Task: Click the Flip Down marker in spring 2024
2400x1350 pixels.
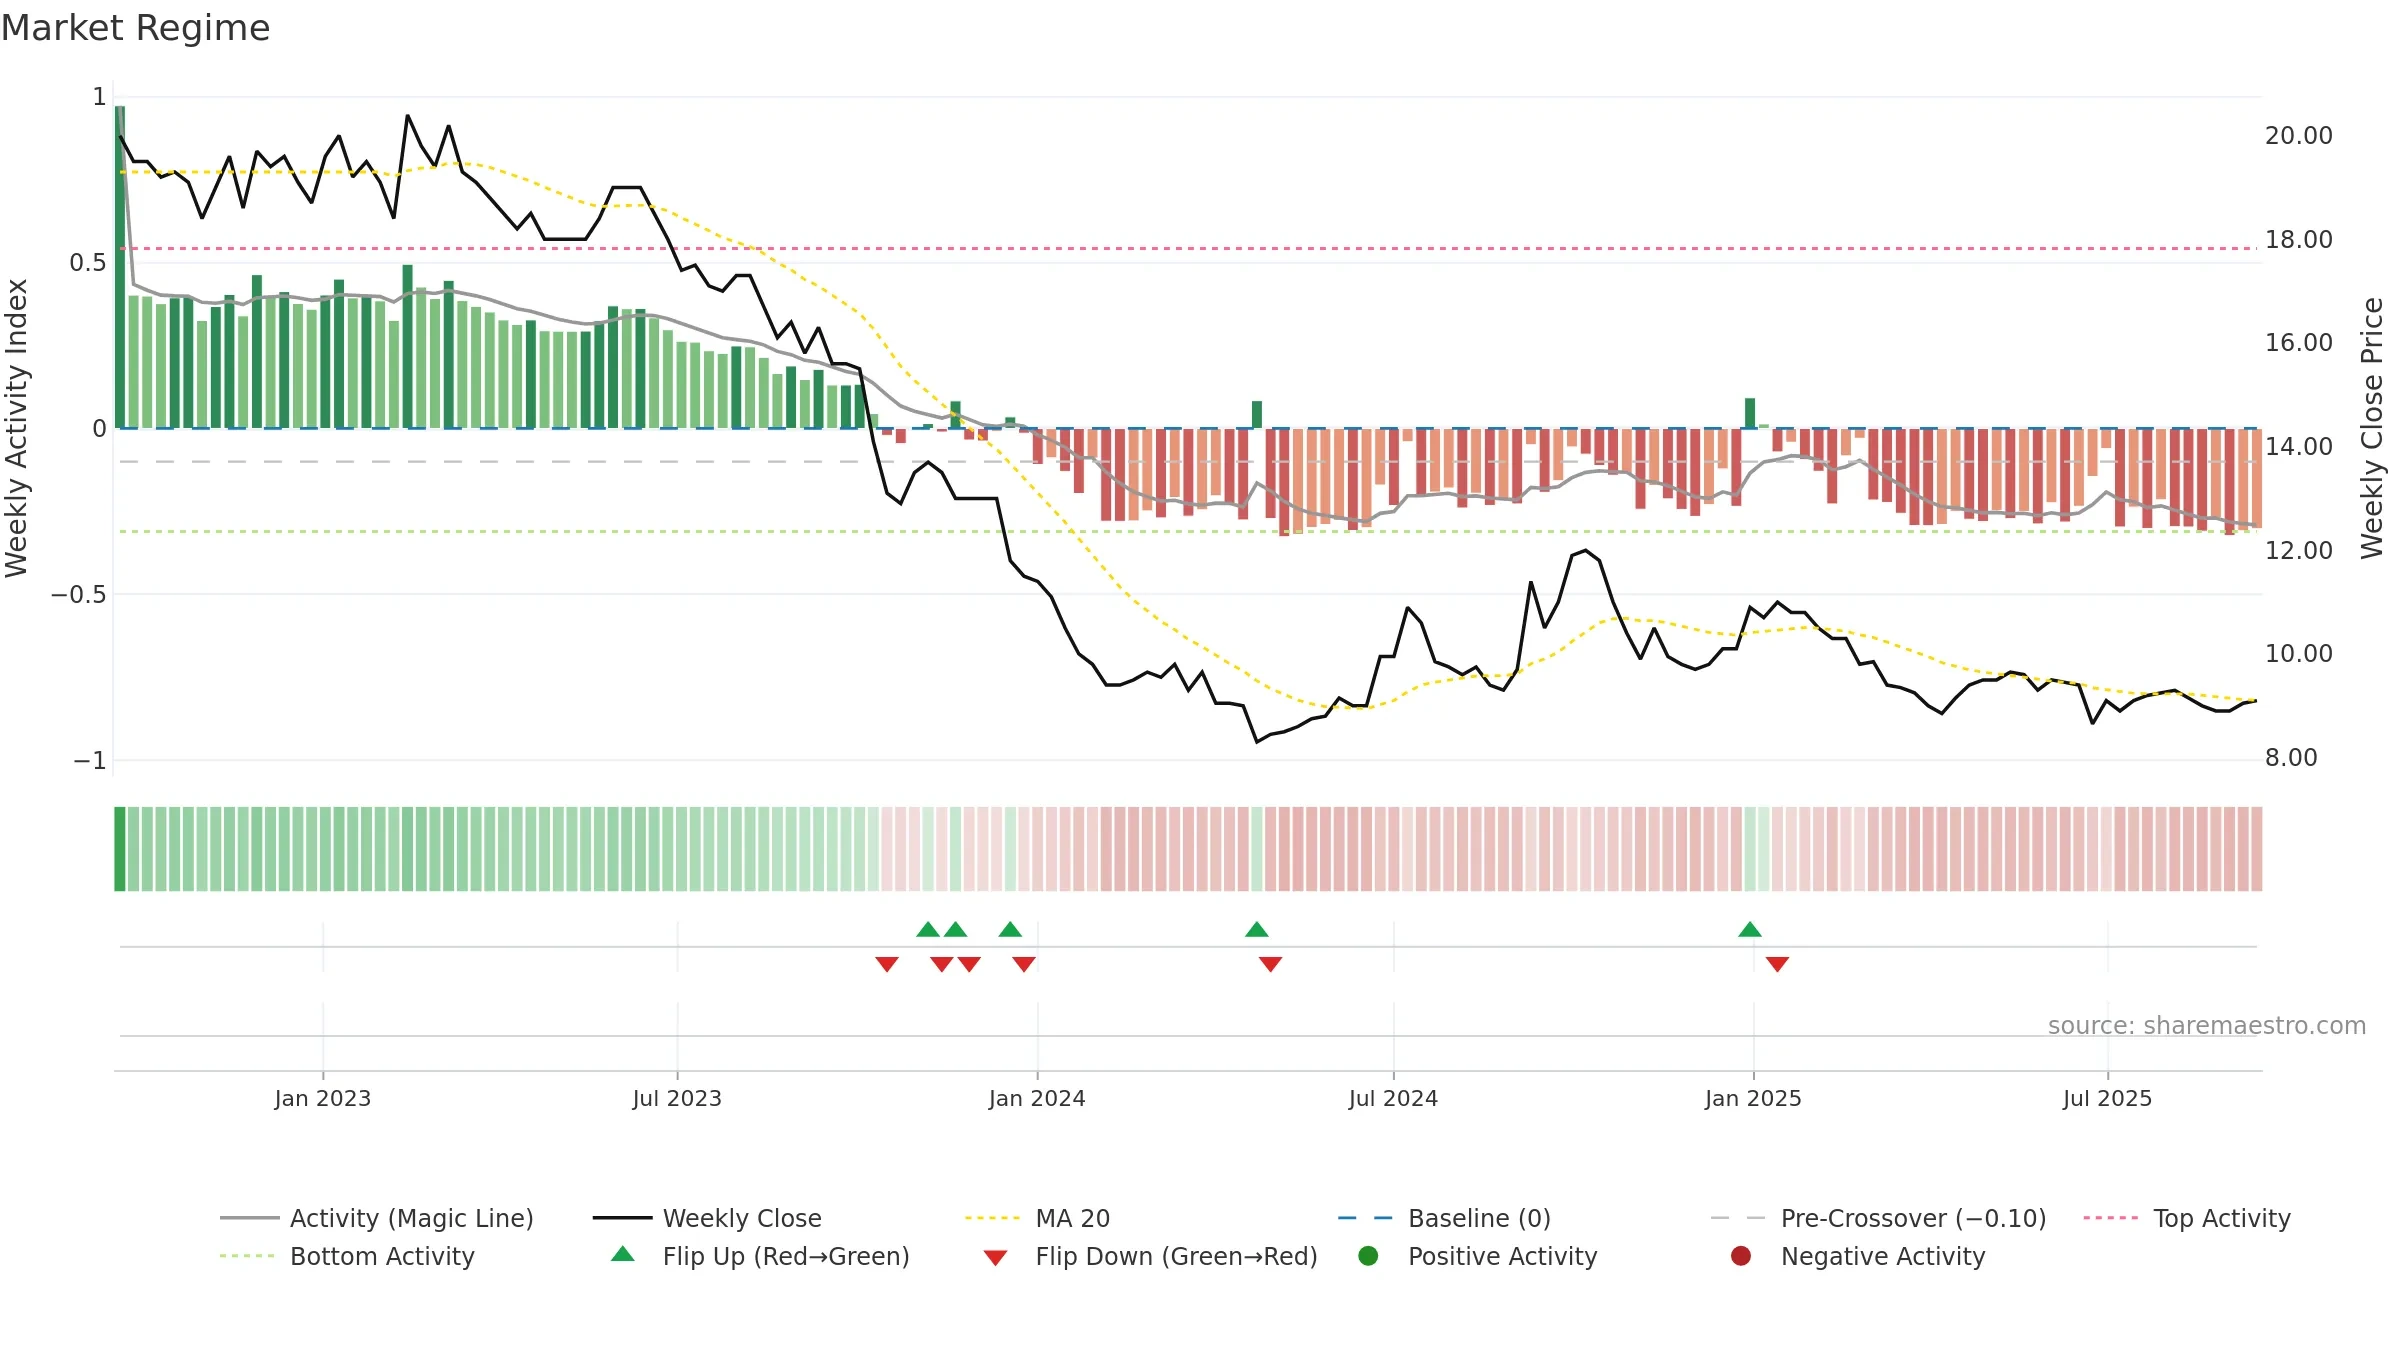Action: [x=1271, y=964]
